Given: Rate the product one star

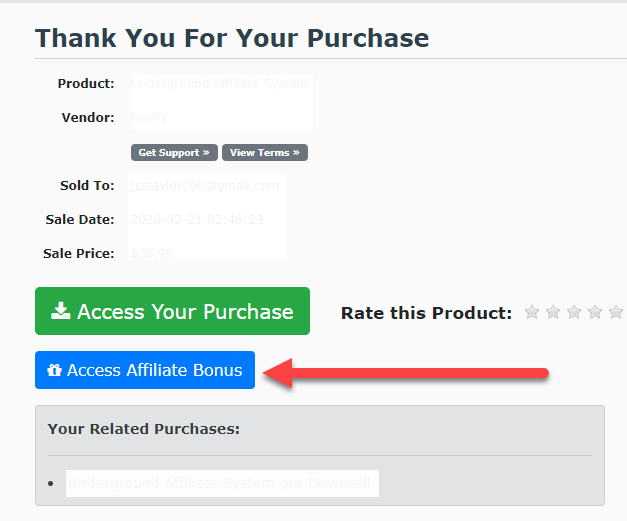Looking at the screenshot, I should (532, 313).
